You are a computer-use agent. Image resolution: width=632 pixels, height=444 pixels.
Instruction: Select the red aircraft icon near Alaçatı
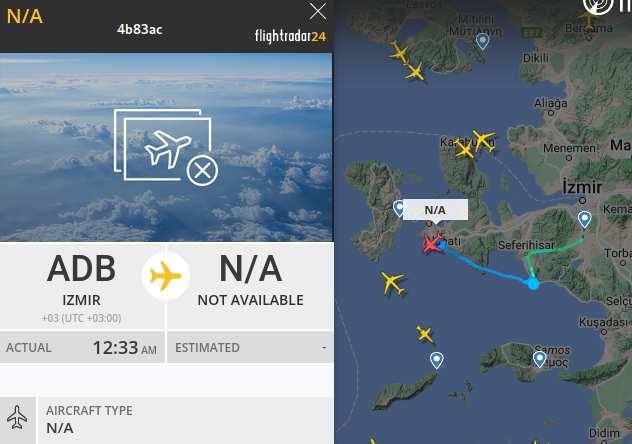(x=432, y=243)
